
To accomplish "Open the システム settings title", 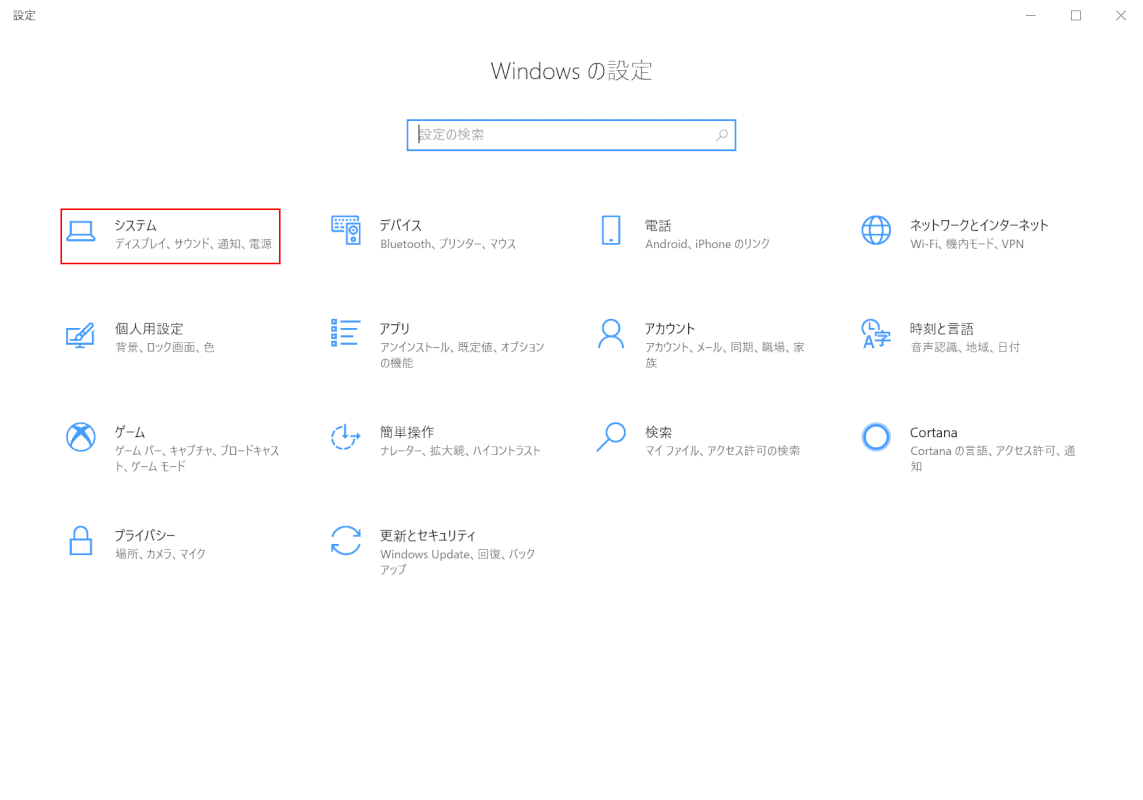I will (x=136, y=225).
